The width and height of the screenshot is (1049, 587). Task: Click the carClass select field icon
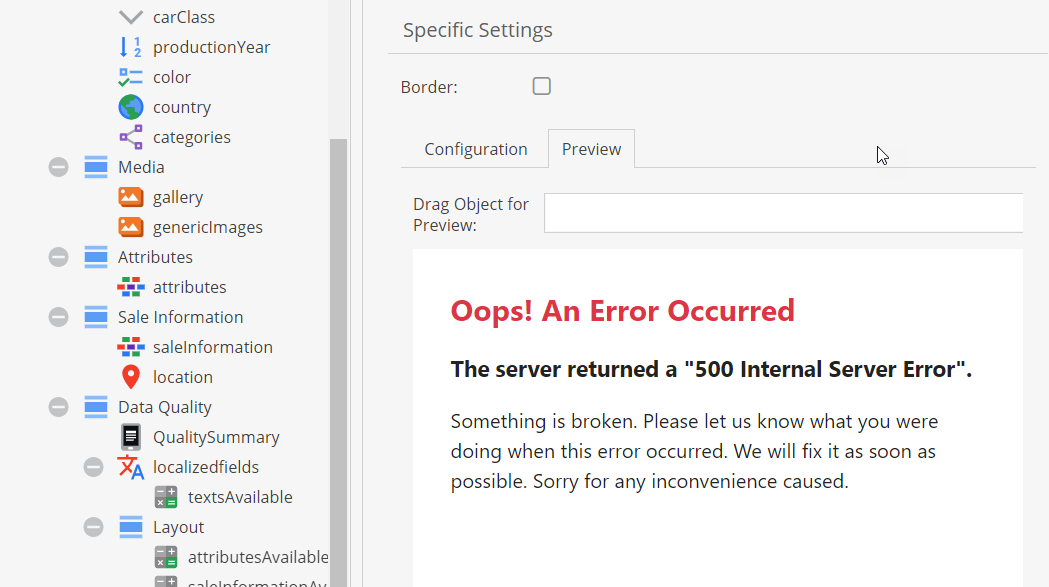(130, 17)
